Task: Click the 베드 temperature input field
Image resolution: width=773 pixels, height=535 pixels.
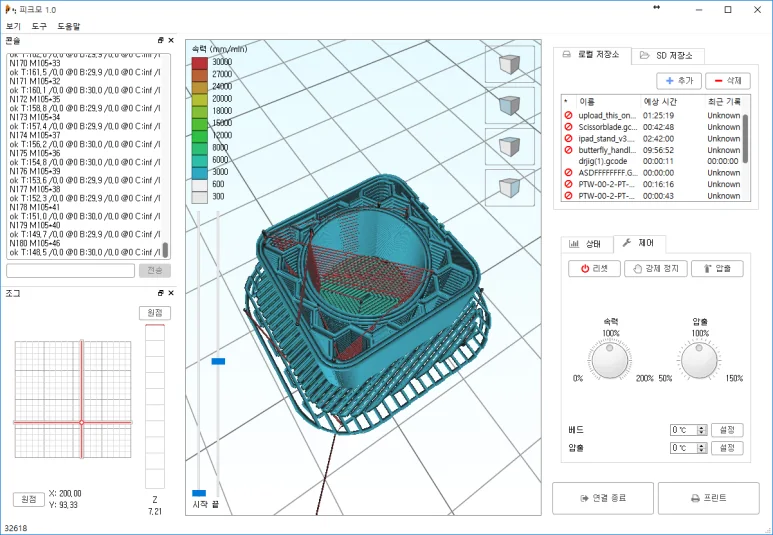Action: [x=684, y=429]
